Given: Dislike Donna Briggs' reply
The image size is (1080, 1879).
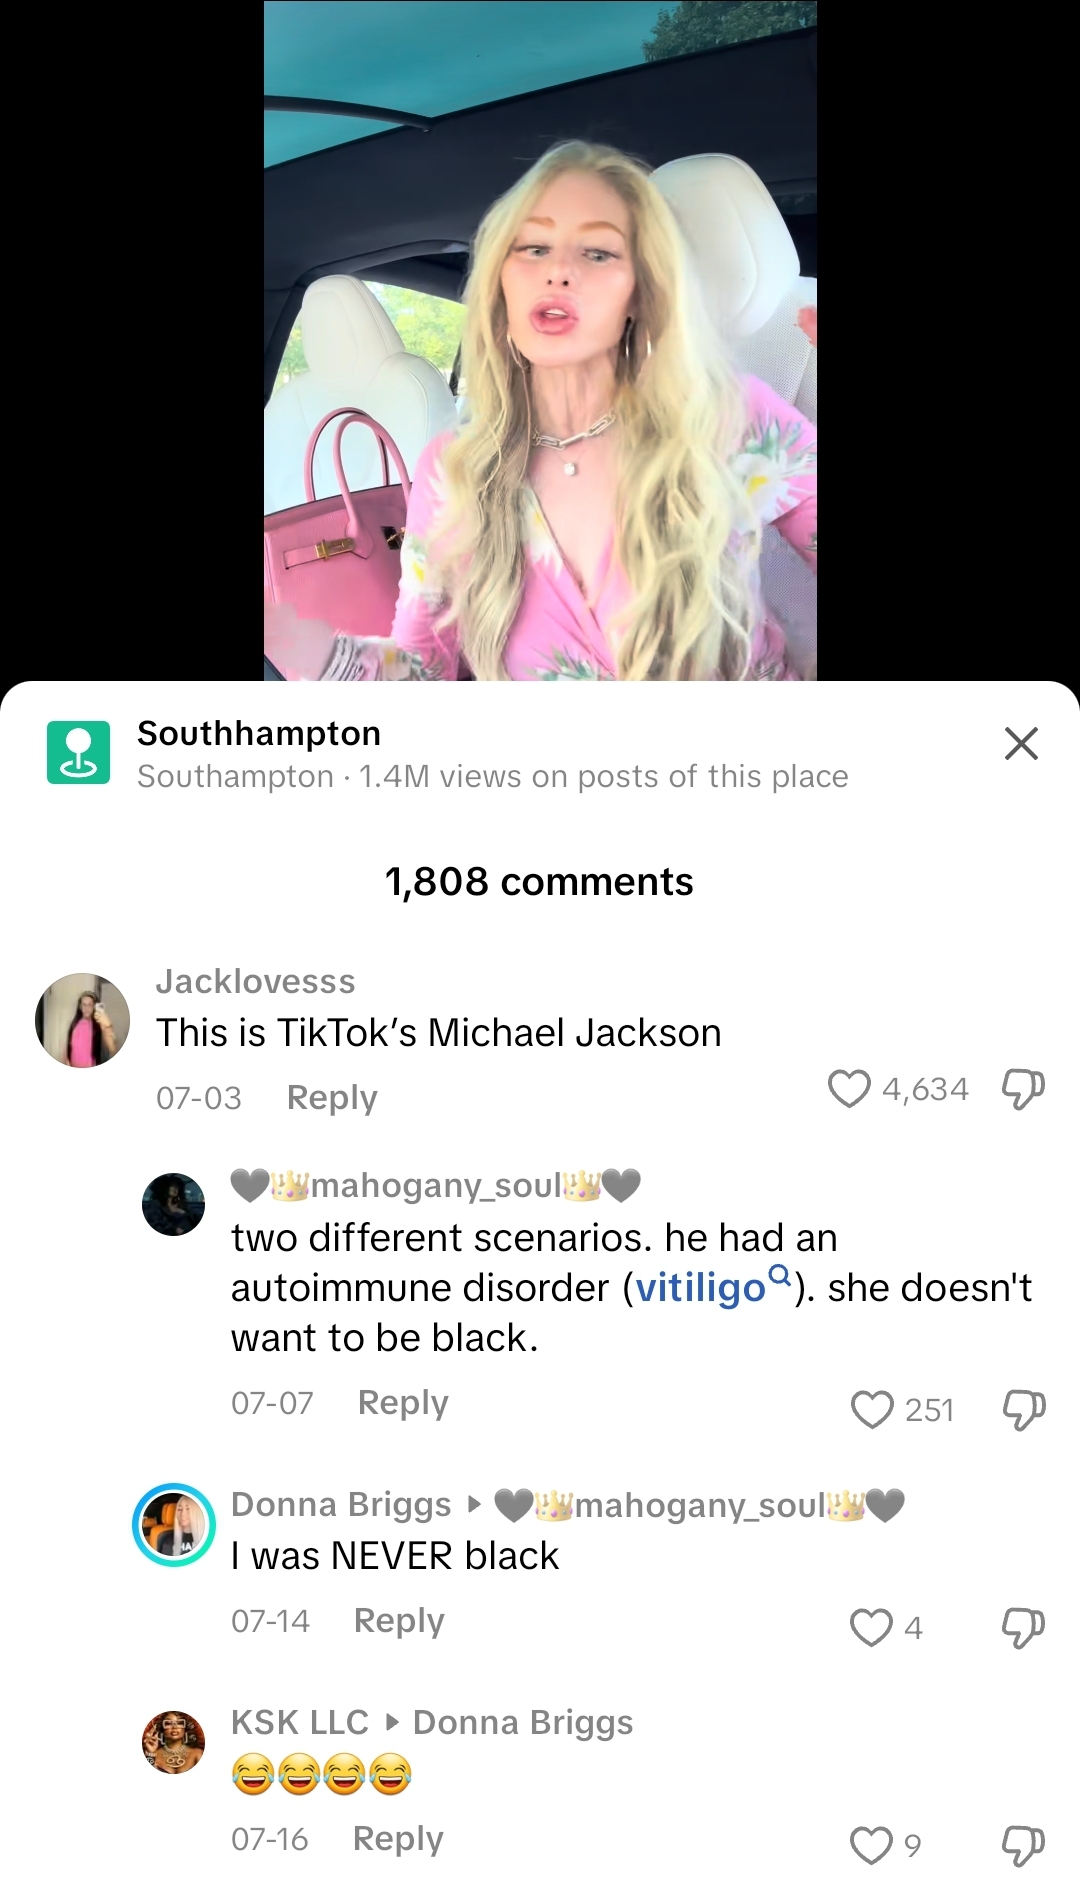Looking at the screenshot, I should 1023,1627.
